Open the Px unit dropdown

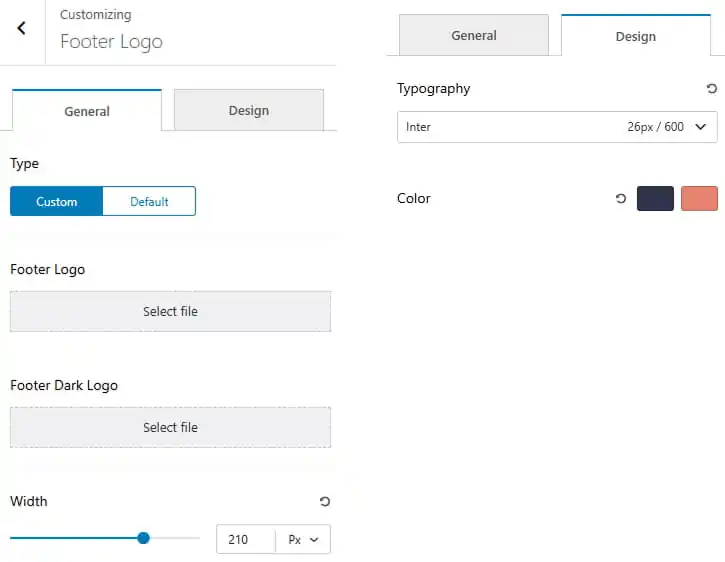pos(303,539)
